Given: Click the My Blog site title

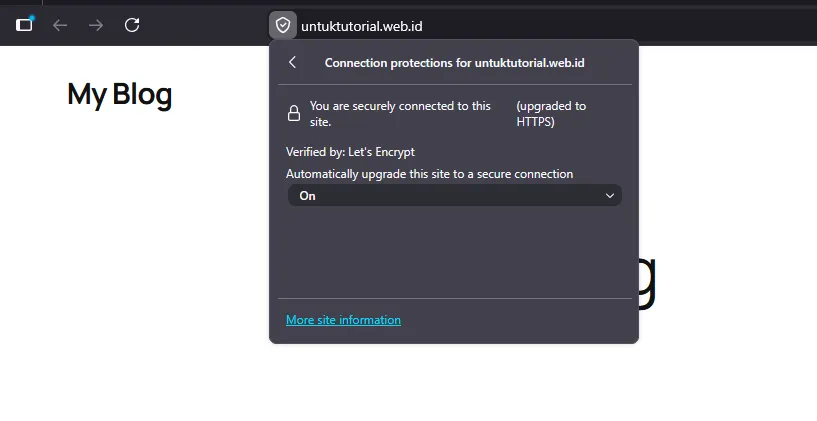Looking at the screenshot, I should pyautogui.click(x=120, y=95).
